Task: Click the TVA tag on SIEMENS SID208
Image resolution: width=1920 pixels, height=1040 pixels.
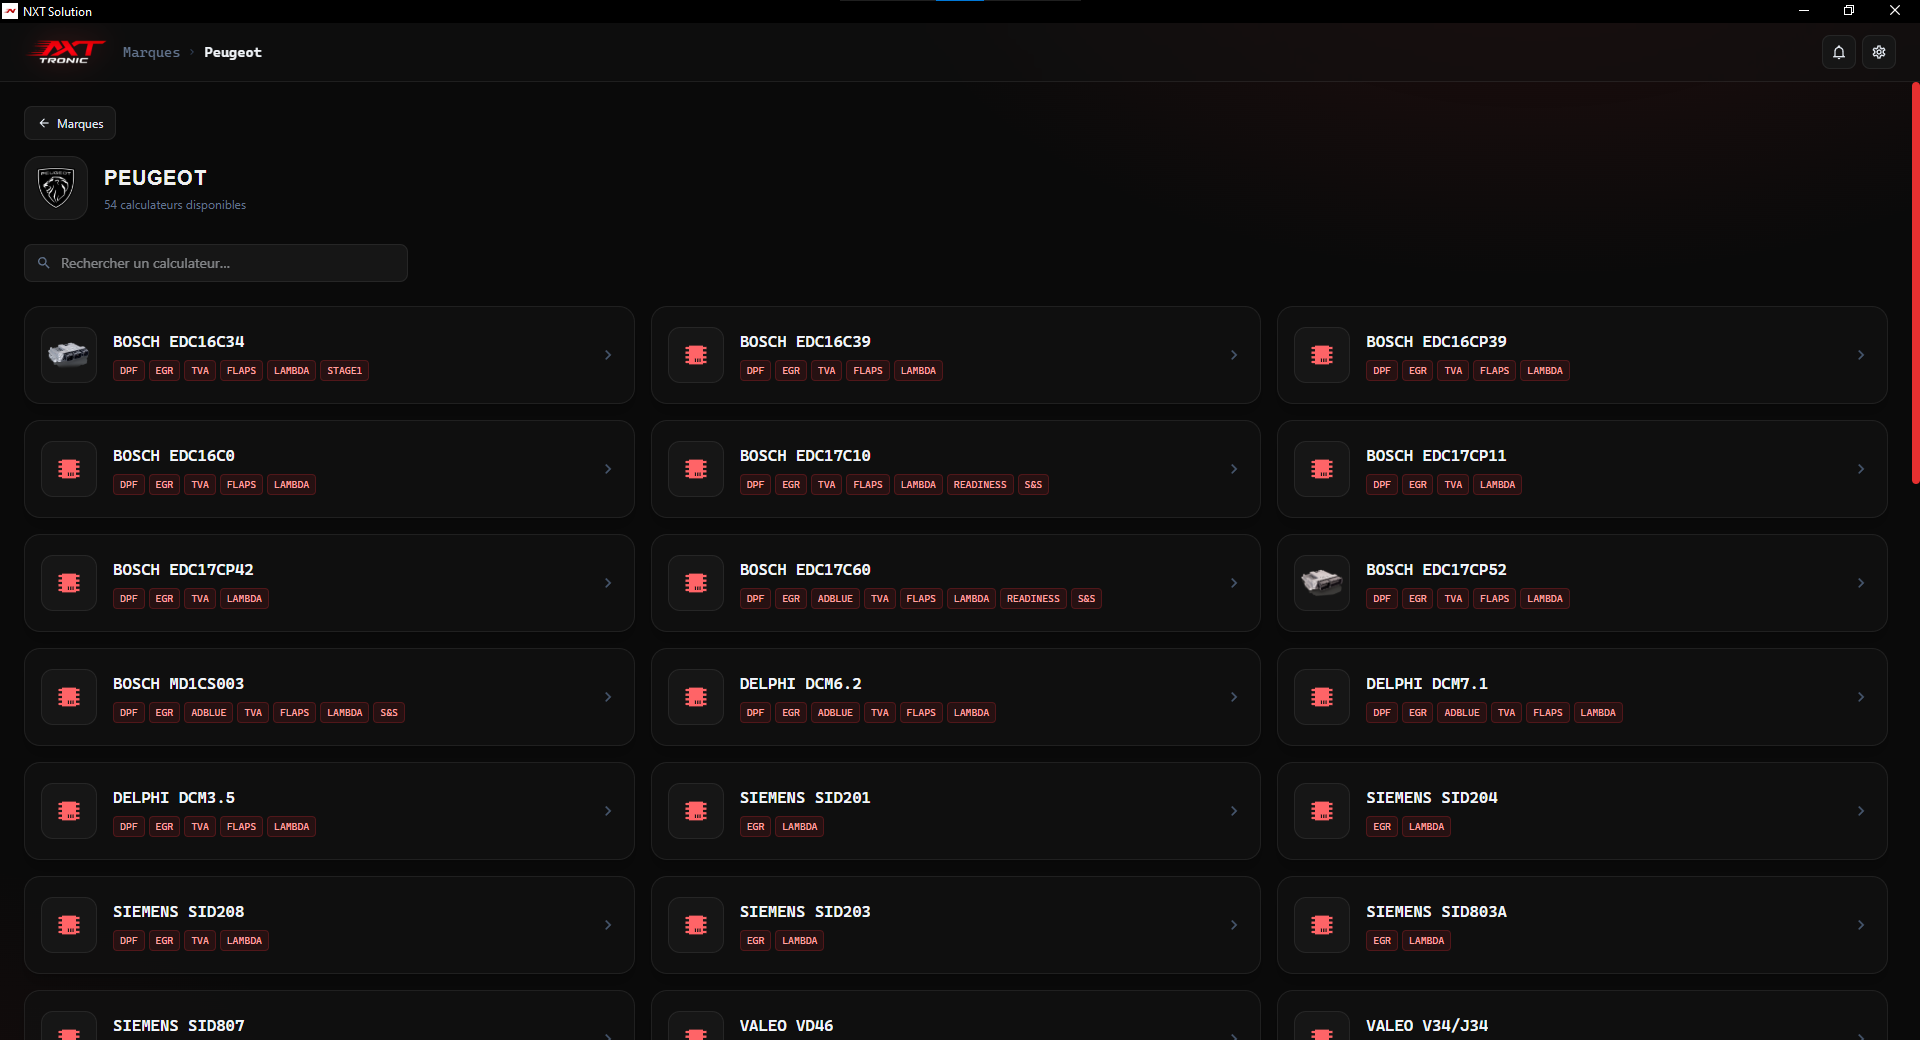Action: (x=200, y=941)
